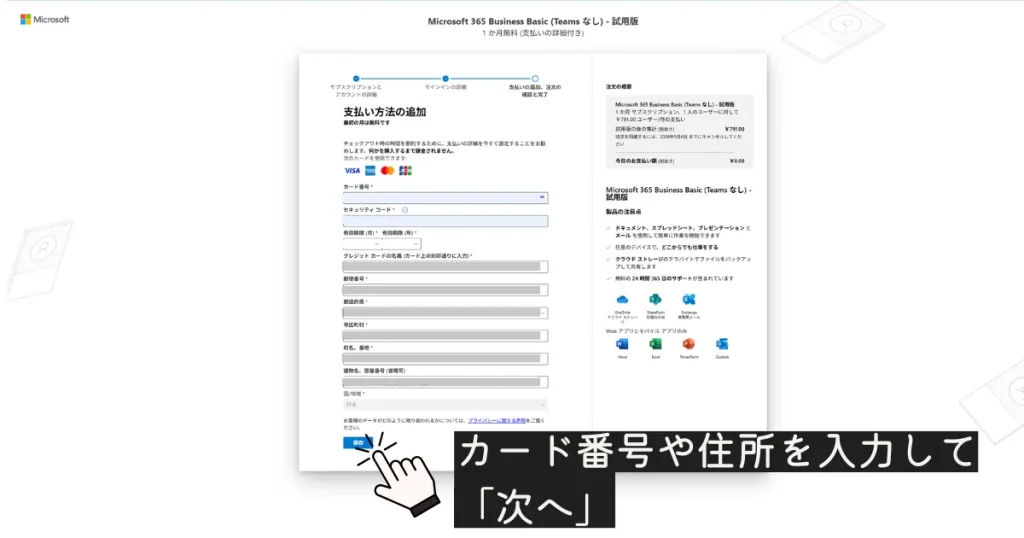Open the privacy statement link
The image size is (1024, 538).
click(x=503, y=421)
